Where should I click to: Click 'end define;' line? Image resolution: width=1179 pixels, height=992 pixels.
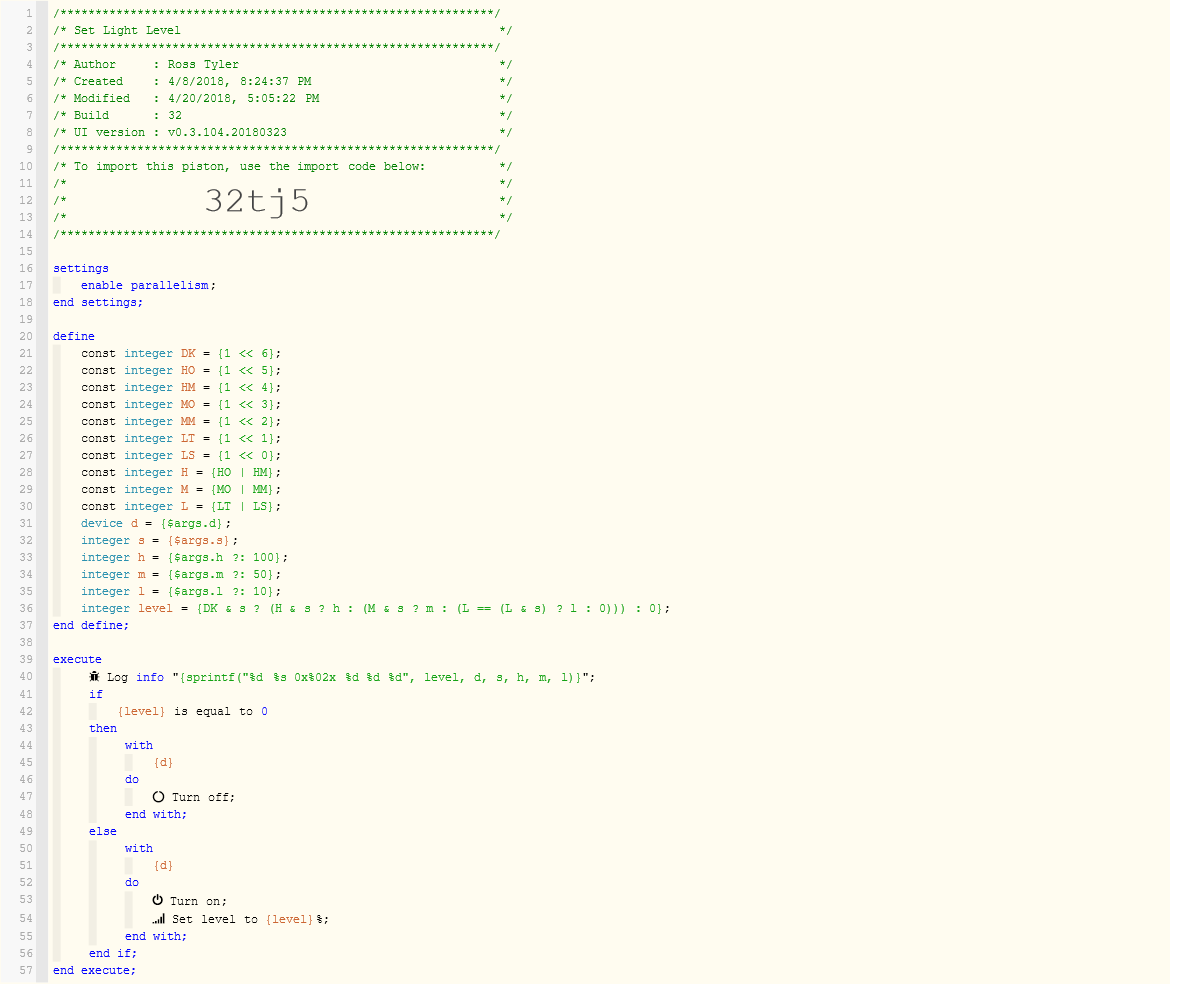click(x=91, y=626)
